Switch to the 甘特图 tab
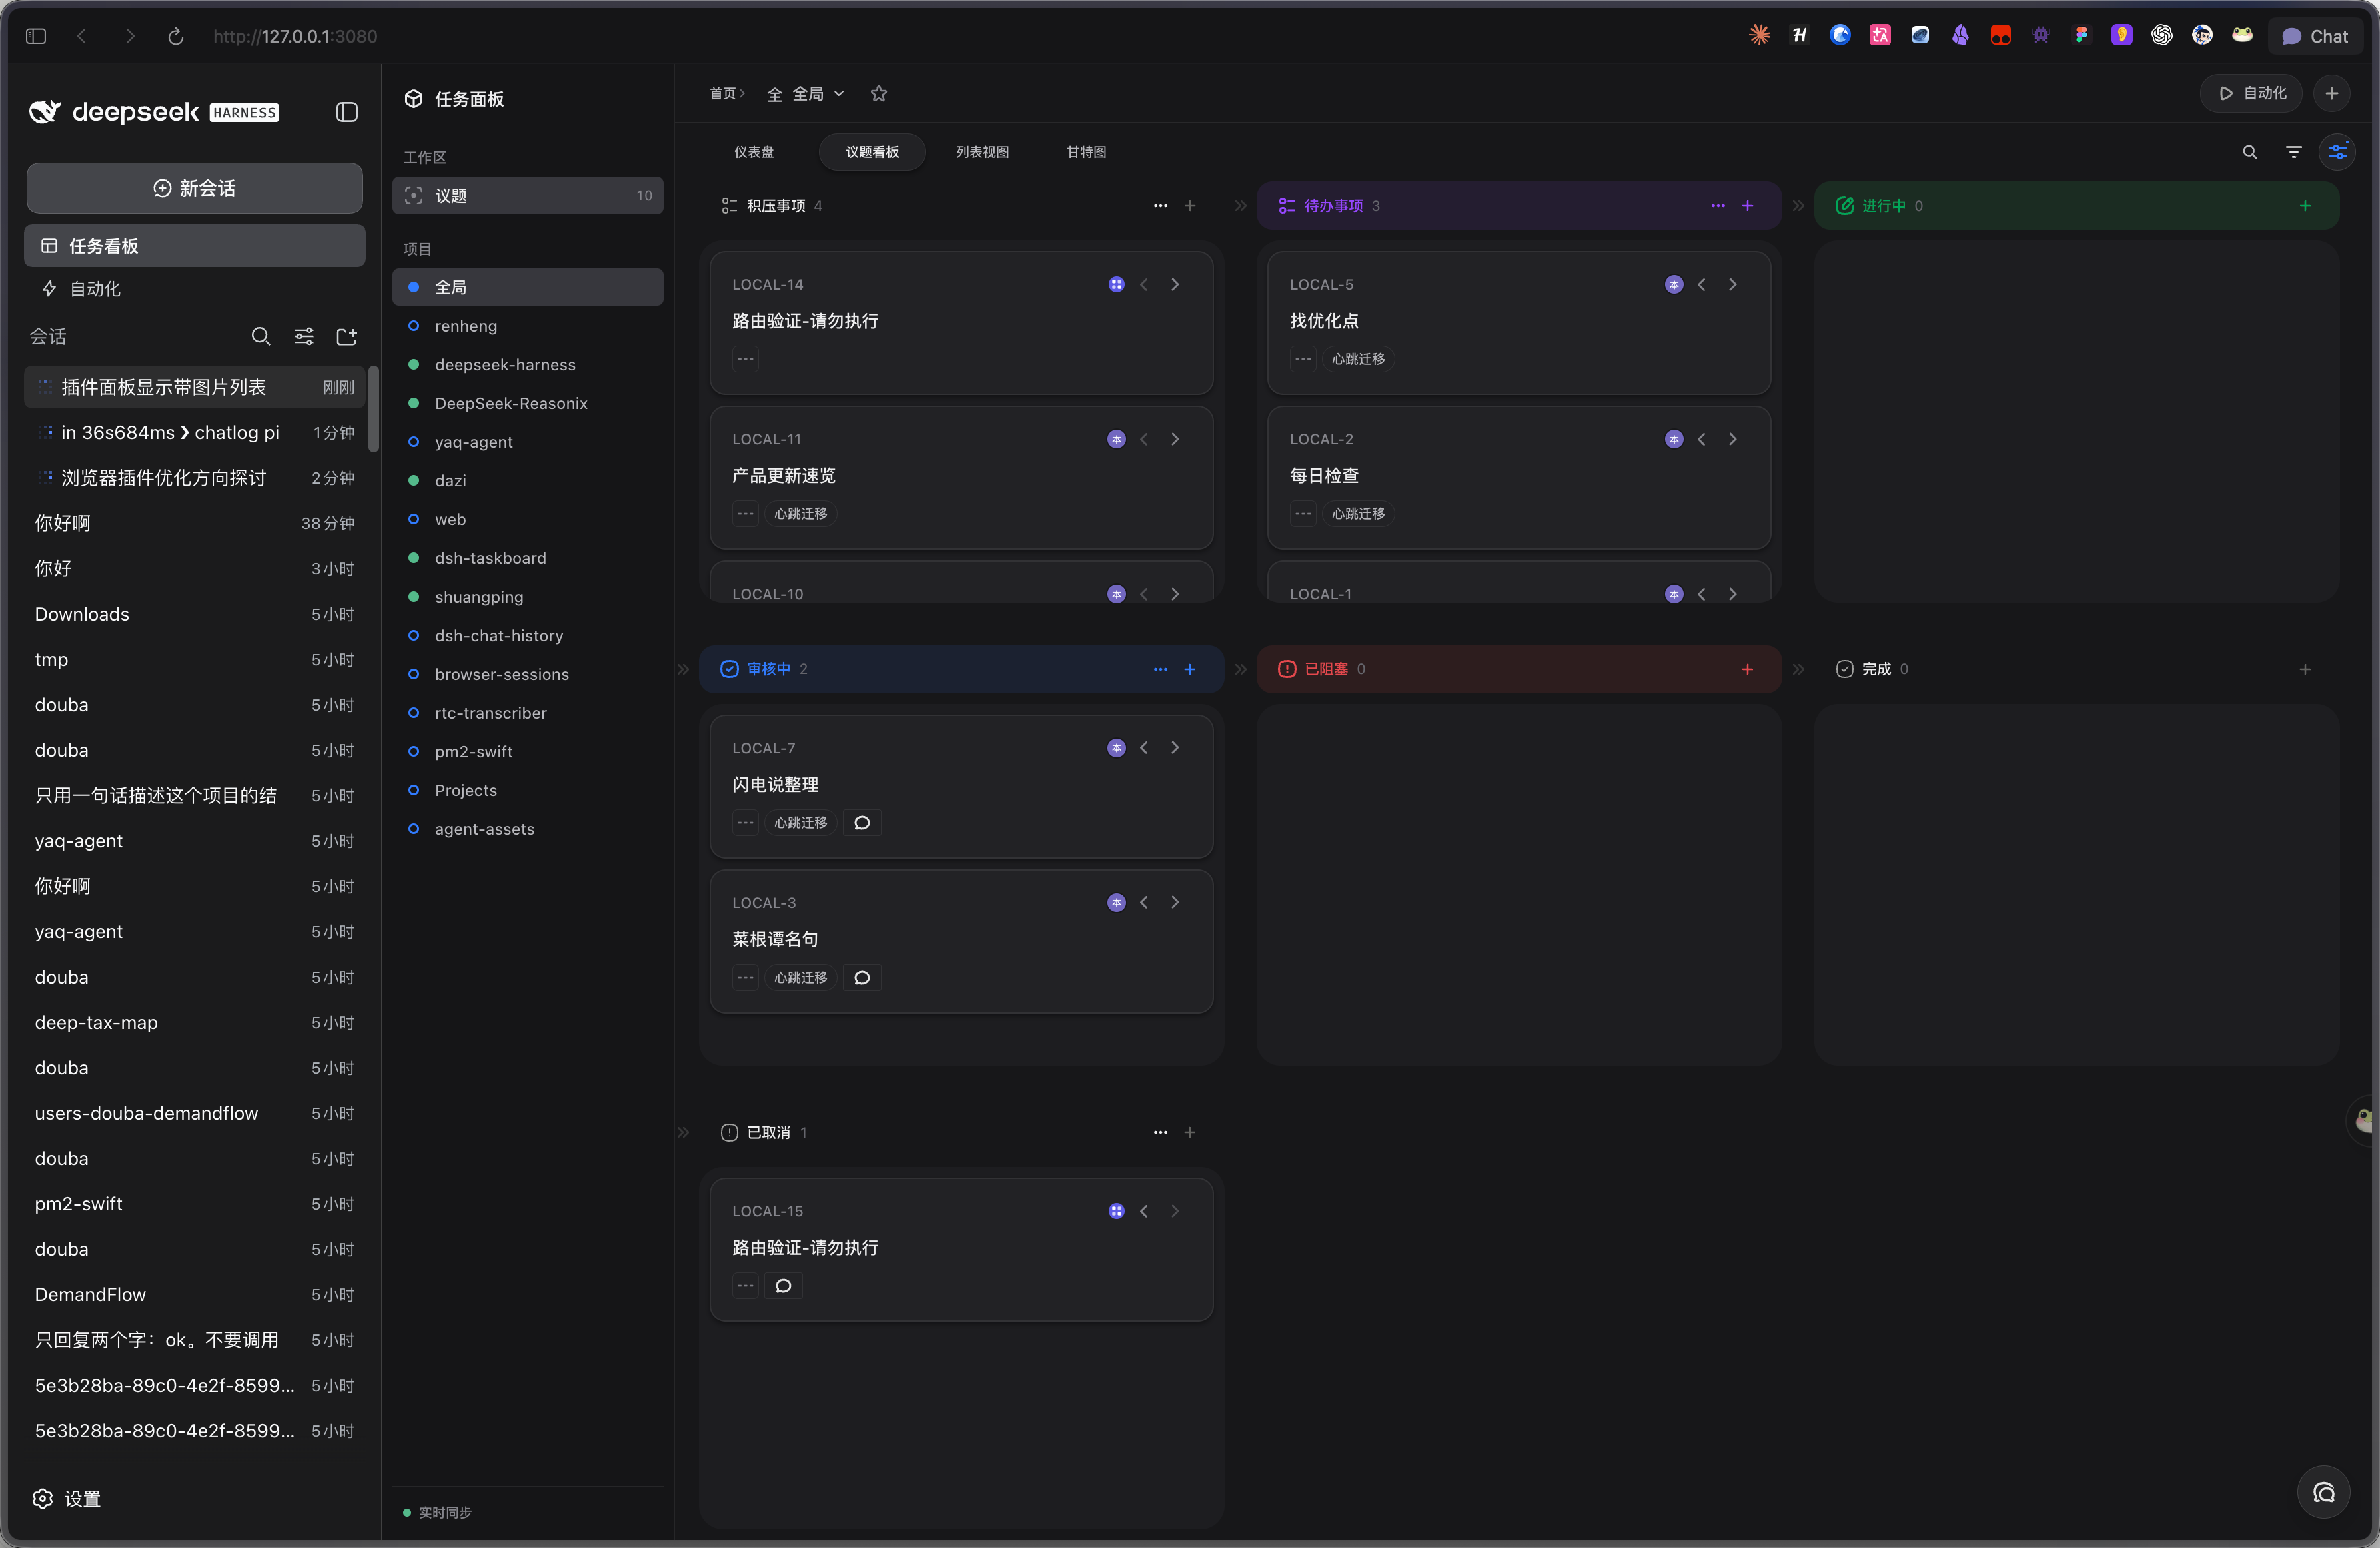The height and width of the screenshot is (1548, 2380). tap(1086, 152)
